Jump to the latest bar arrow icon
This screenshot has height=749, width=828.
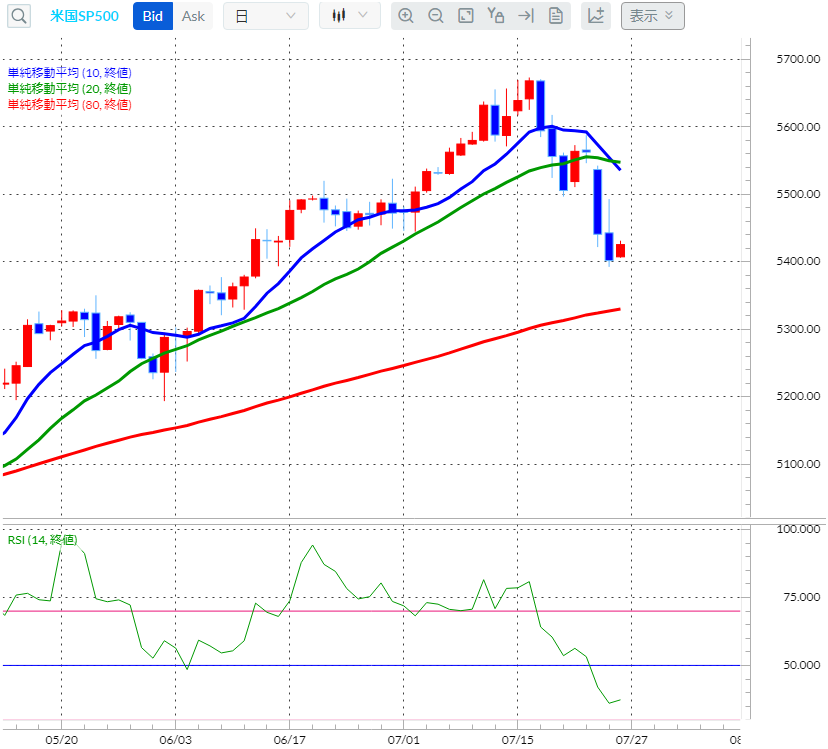(526, 16)
